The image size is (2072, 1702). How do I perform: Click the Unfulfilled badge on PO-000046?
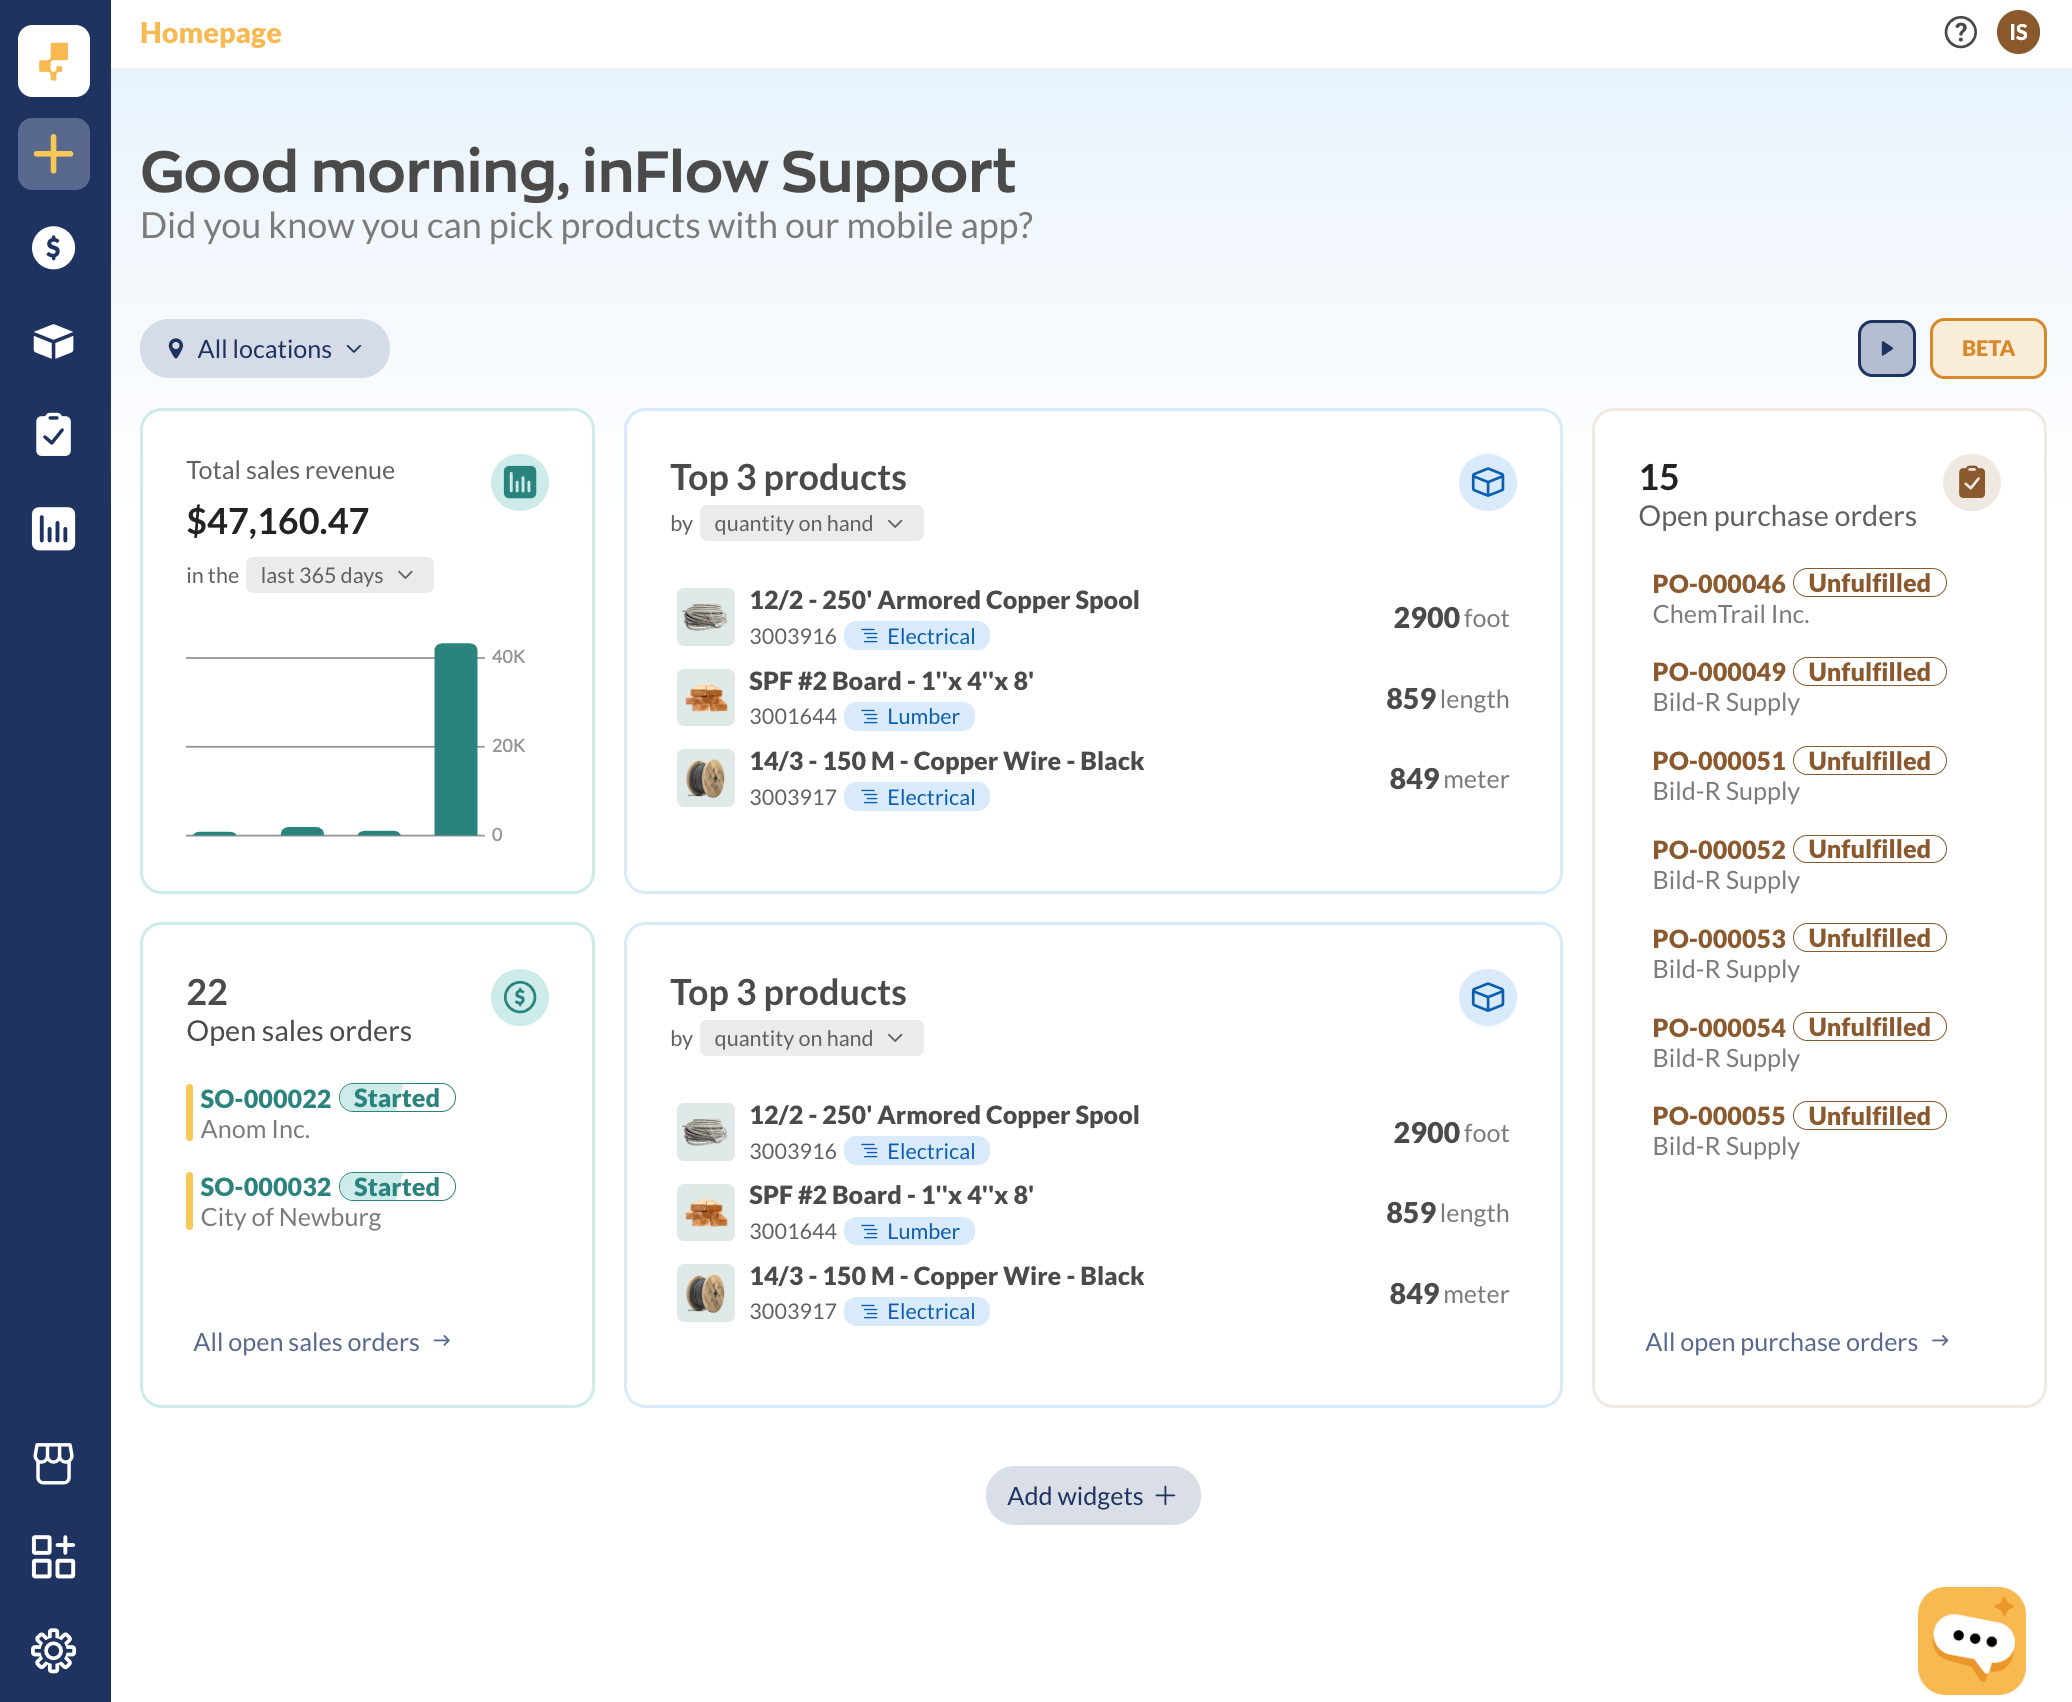point(1869,583)
